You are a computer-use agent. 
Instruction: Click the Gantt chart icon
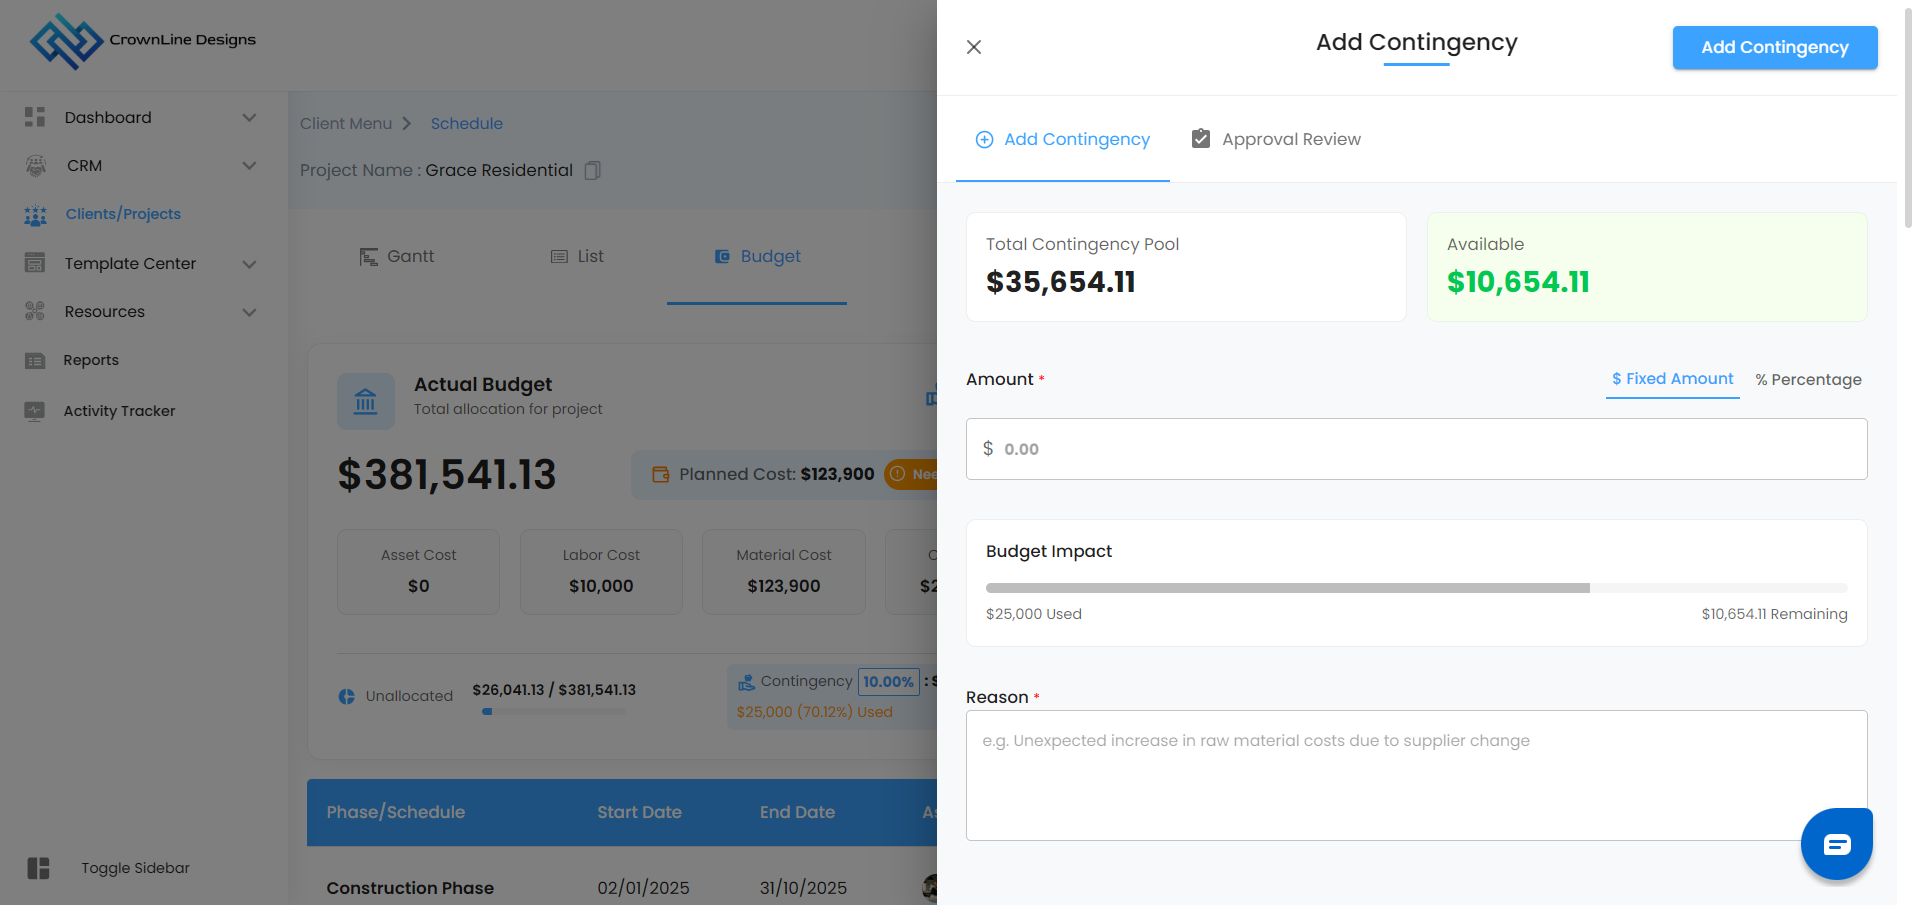tap(369, 257)
